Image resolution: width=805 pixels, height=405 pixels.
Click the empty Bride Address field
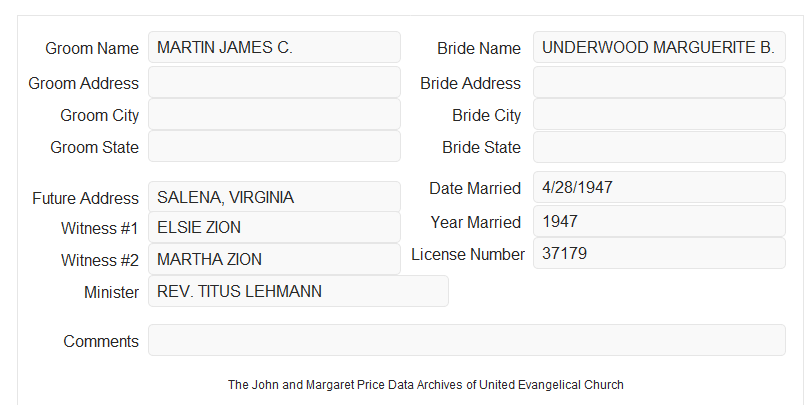[x=659, y=82]
